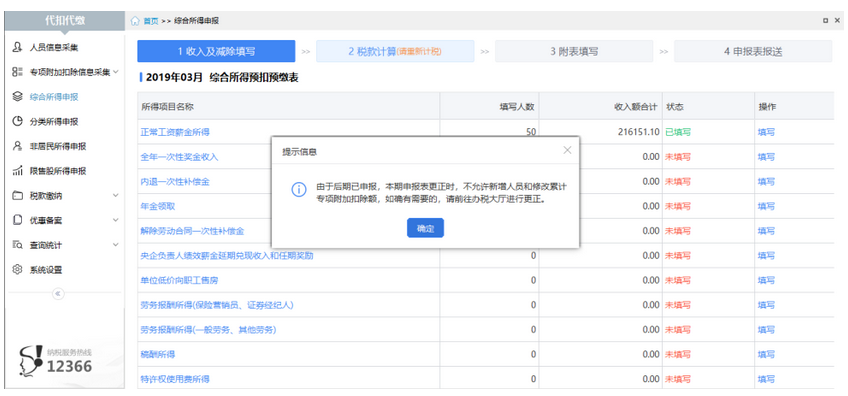Click the 系统设置 gear icon

(17, 269)
